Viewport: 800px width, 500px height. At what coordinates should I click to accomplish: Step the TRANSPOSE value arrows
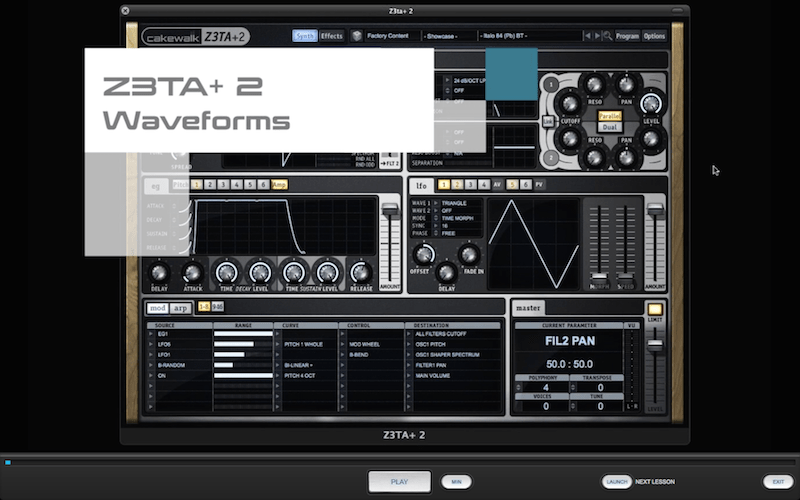point(573,387)
